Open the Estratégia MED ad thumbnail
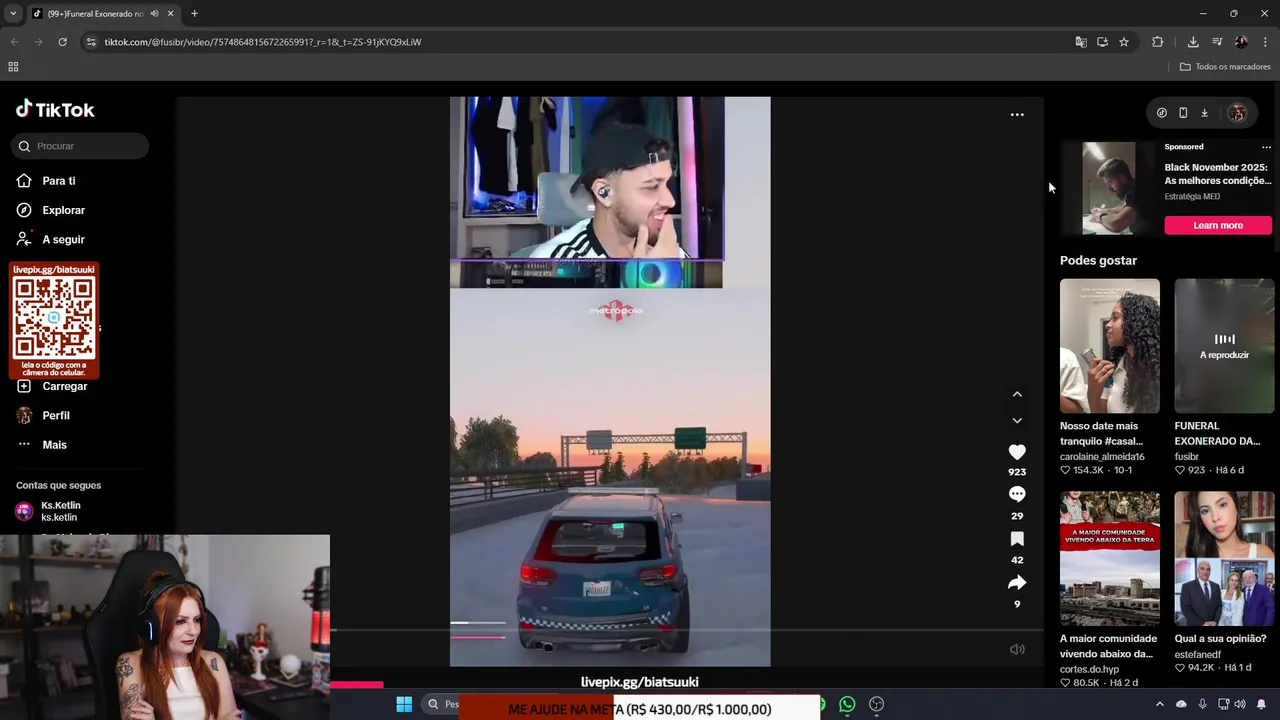This screenshot has height=720, width=1280. coord(1110,189)
